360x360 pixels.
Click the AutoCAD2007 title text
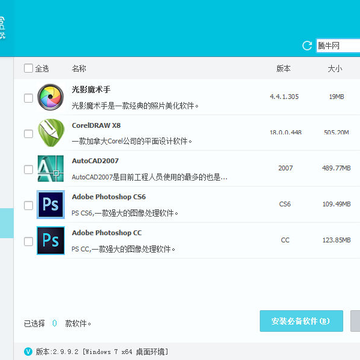95,161
